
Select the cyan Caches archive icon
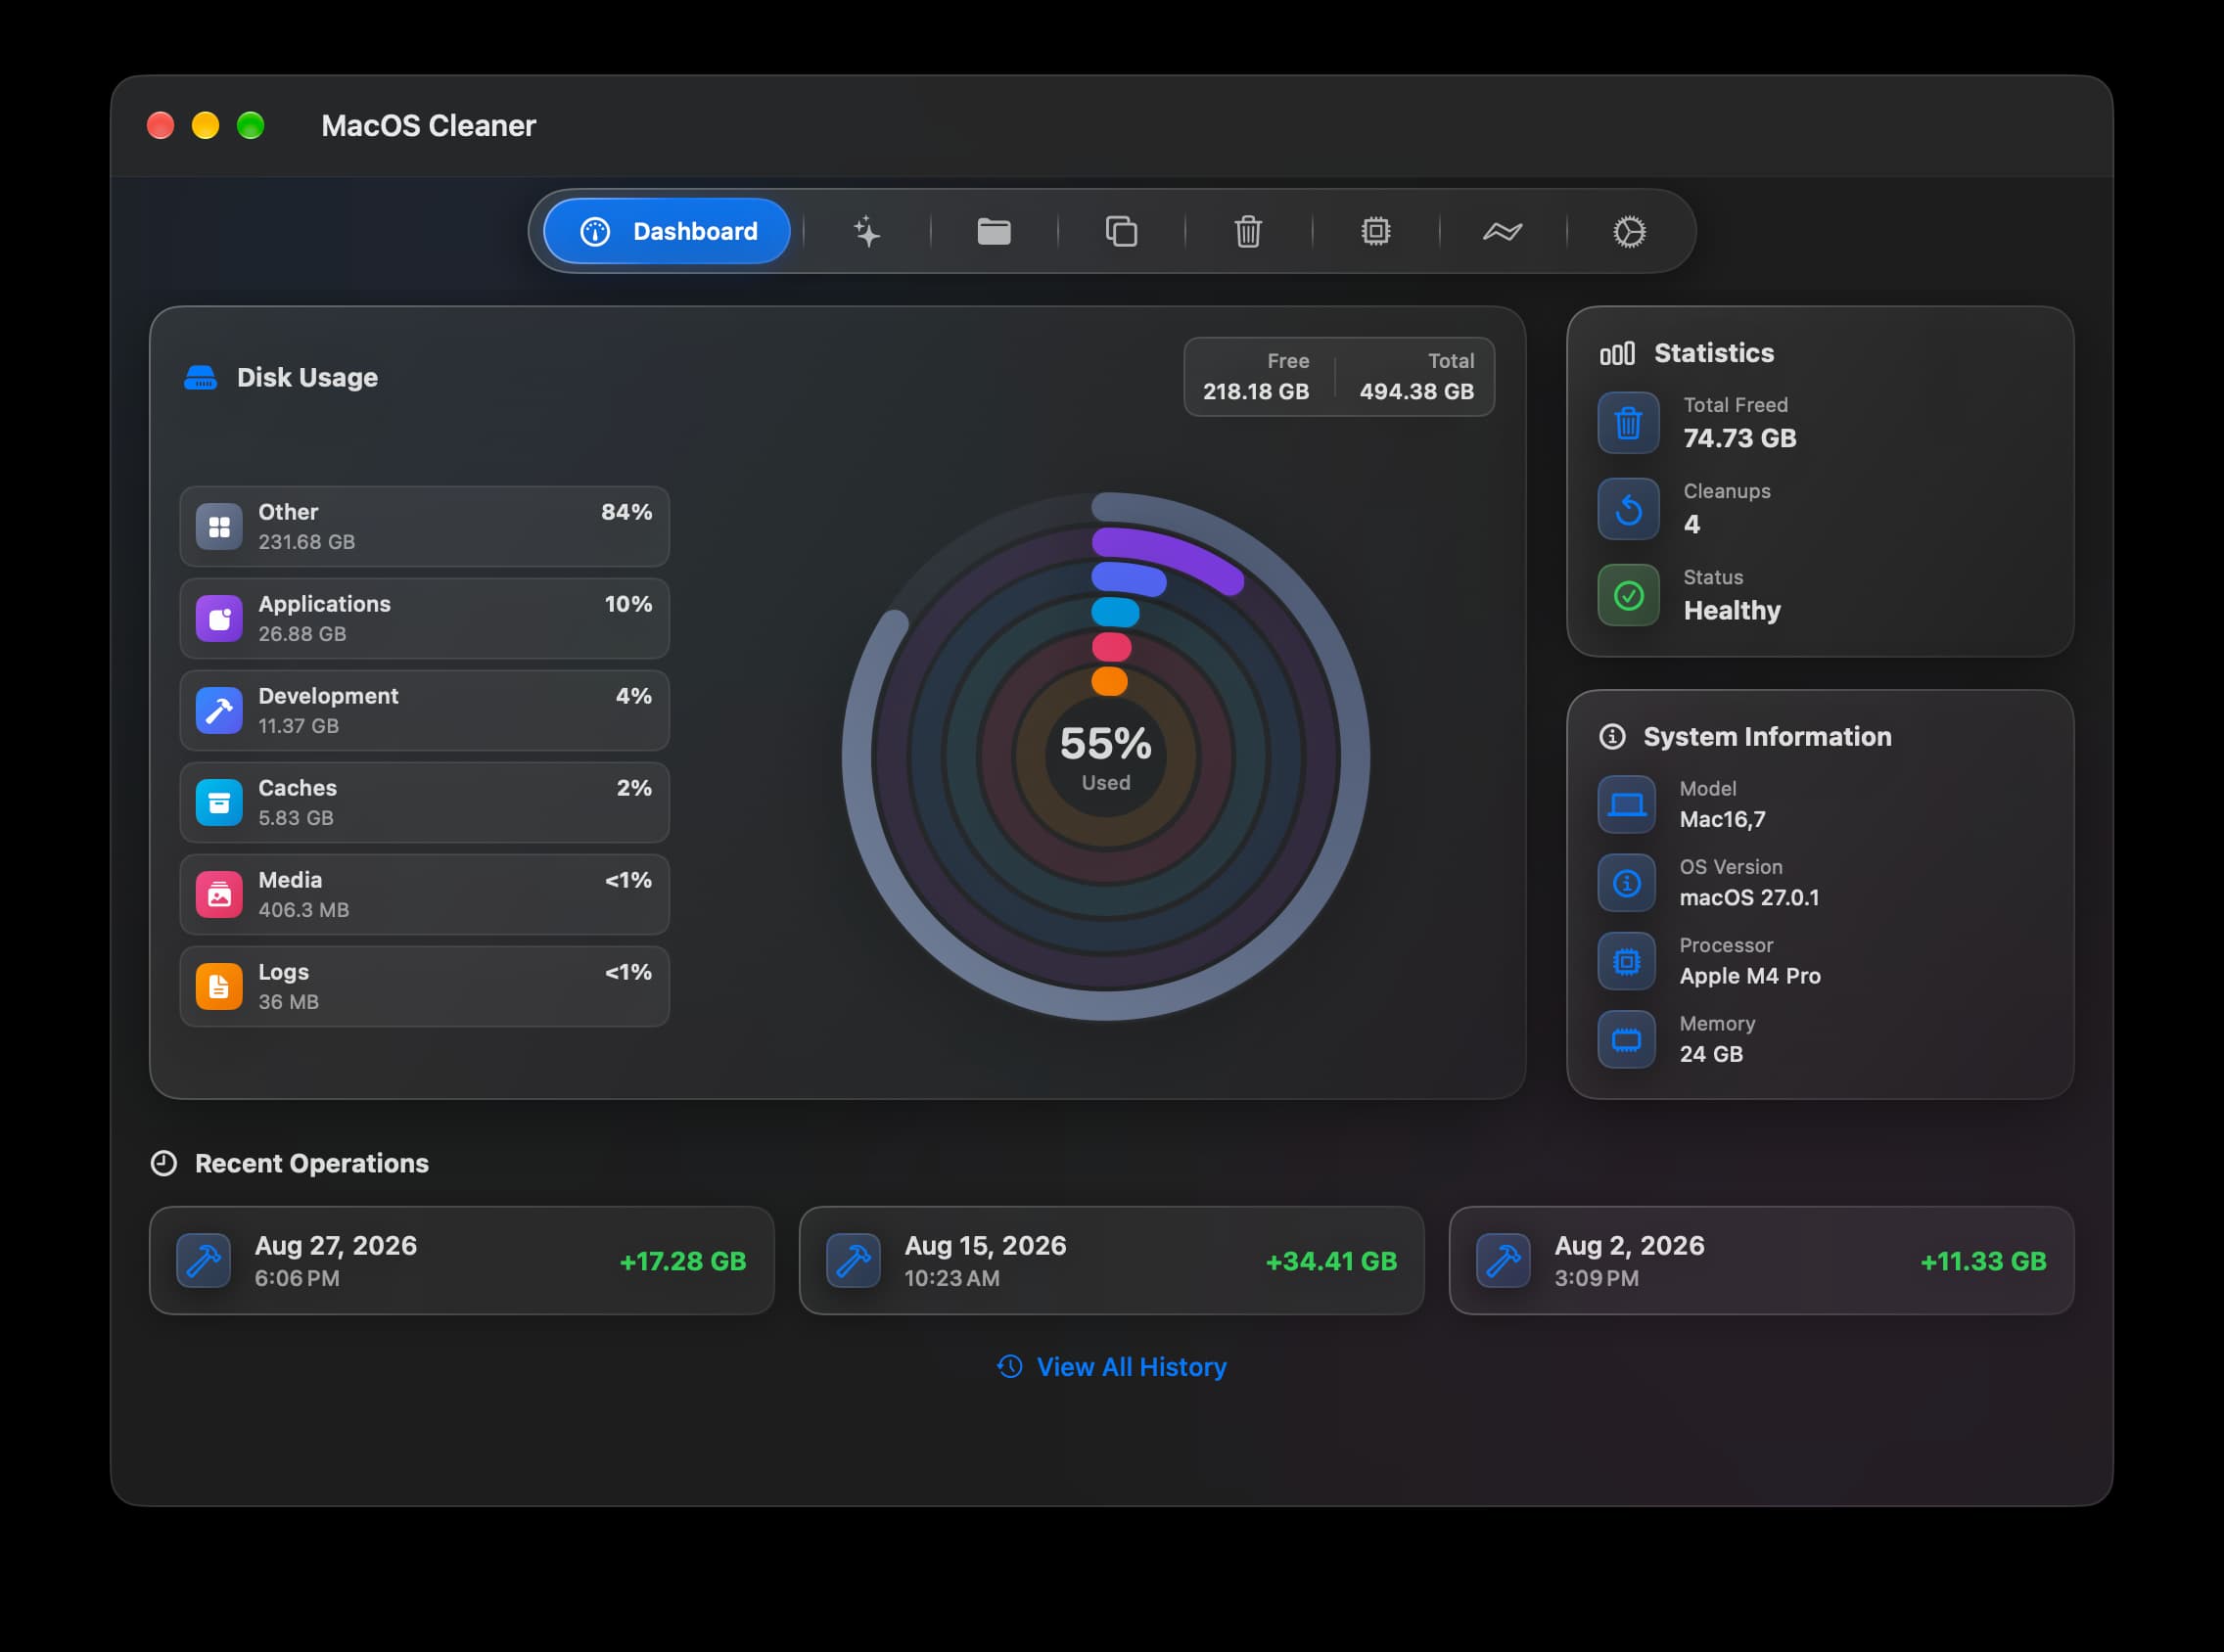click(219, 802)
